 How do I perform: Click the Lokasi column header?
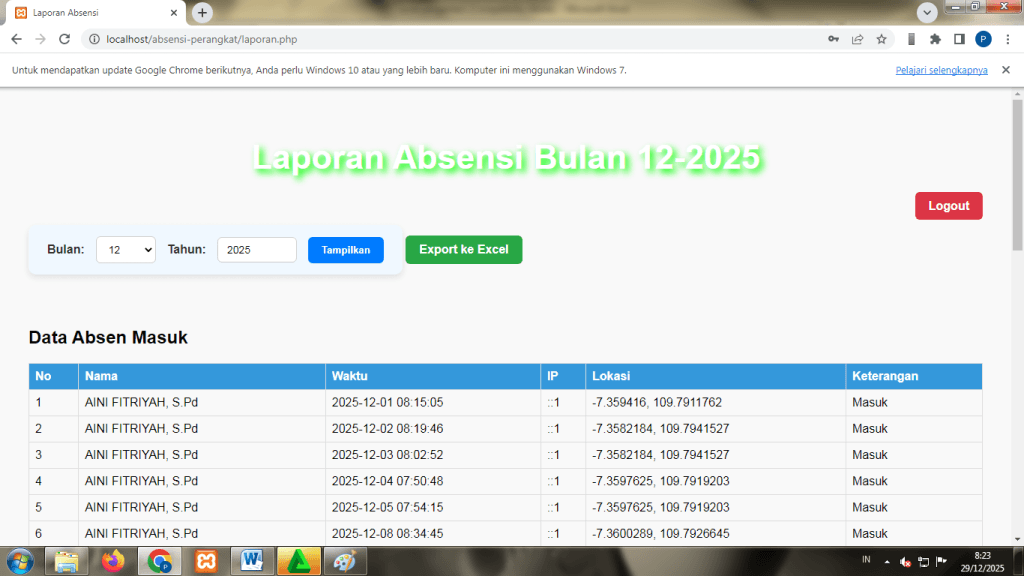point(716,376)
